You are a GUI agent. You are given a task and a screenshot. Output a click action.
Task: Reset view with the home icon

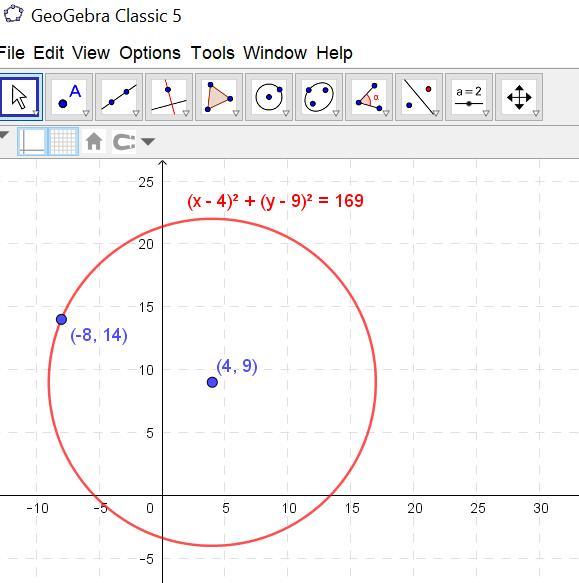click(x=94, y=142)
